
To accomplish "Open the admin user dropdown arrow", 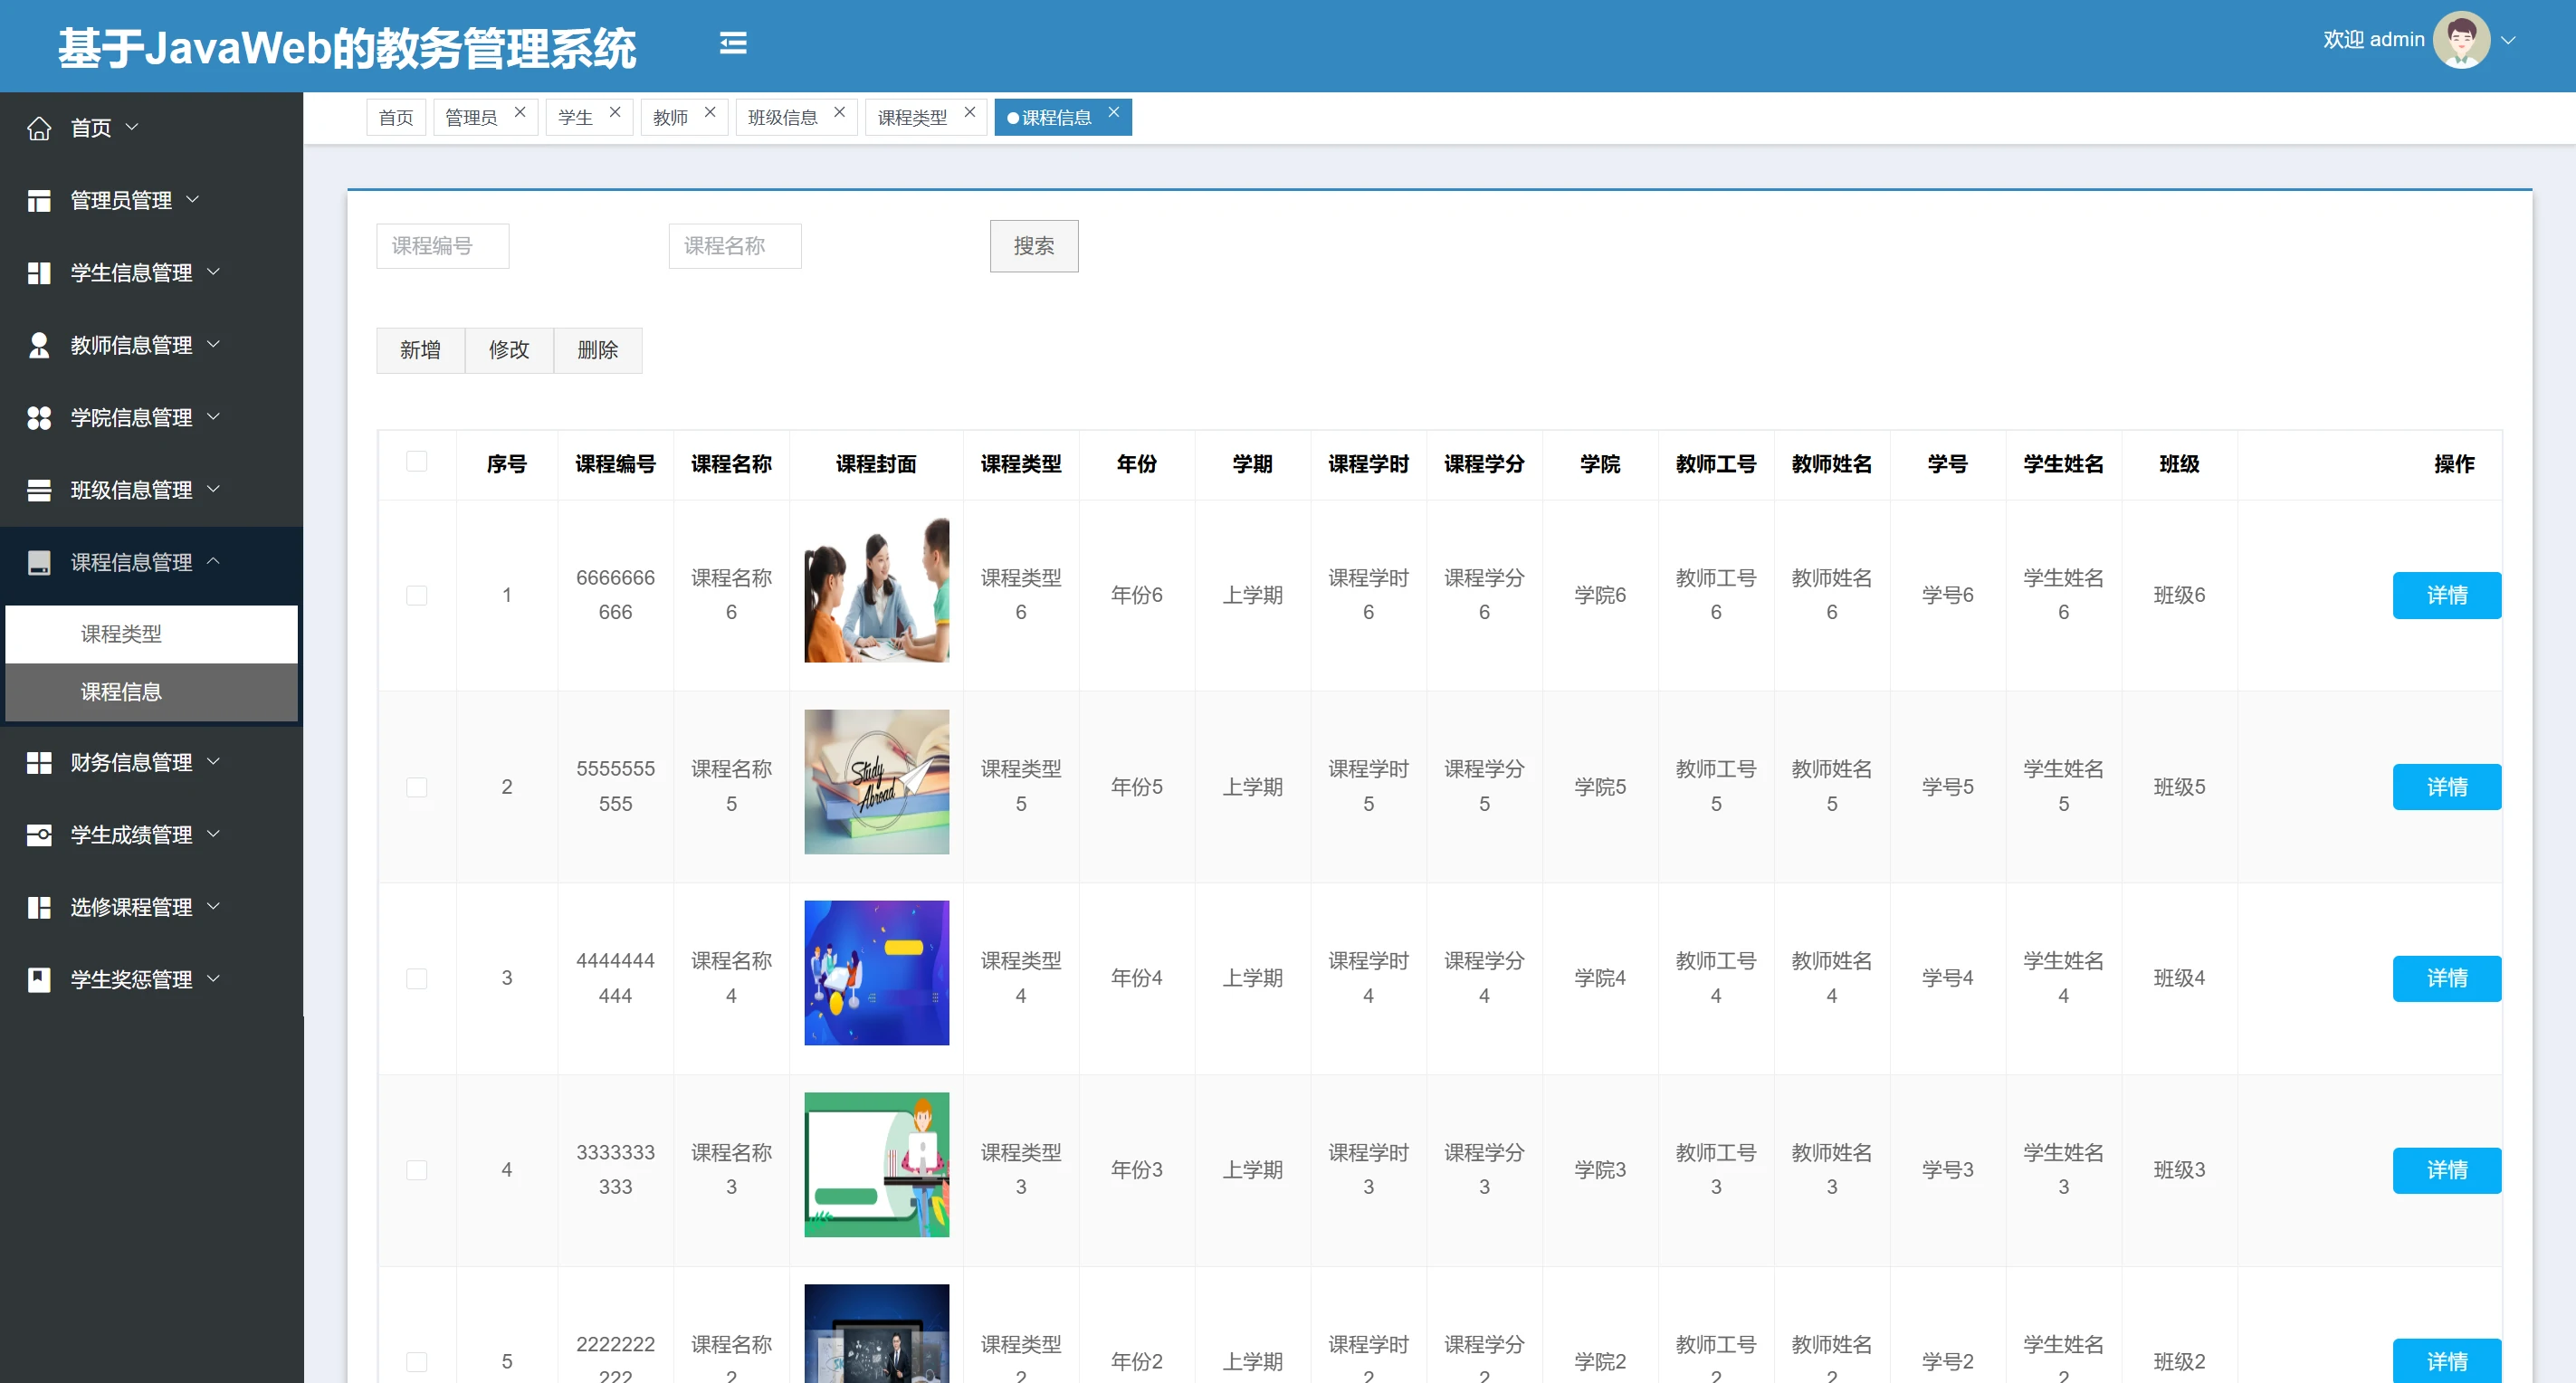I will point(2508,40).
